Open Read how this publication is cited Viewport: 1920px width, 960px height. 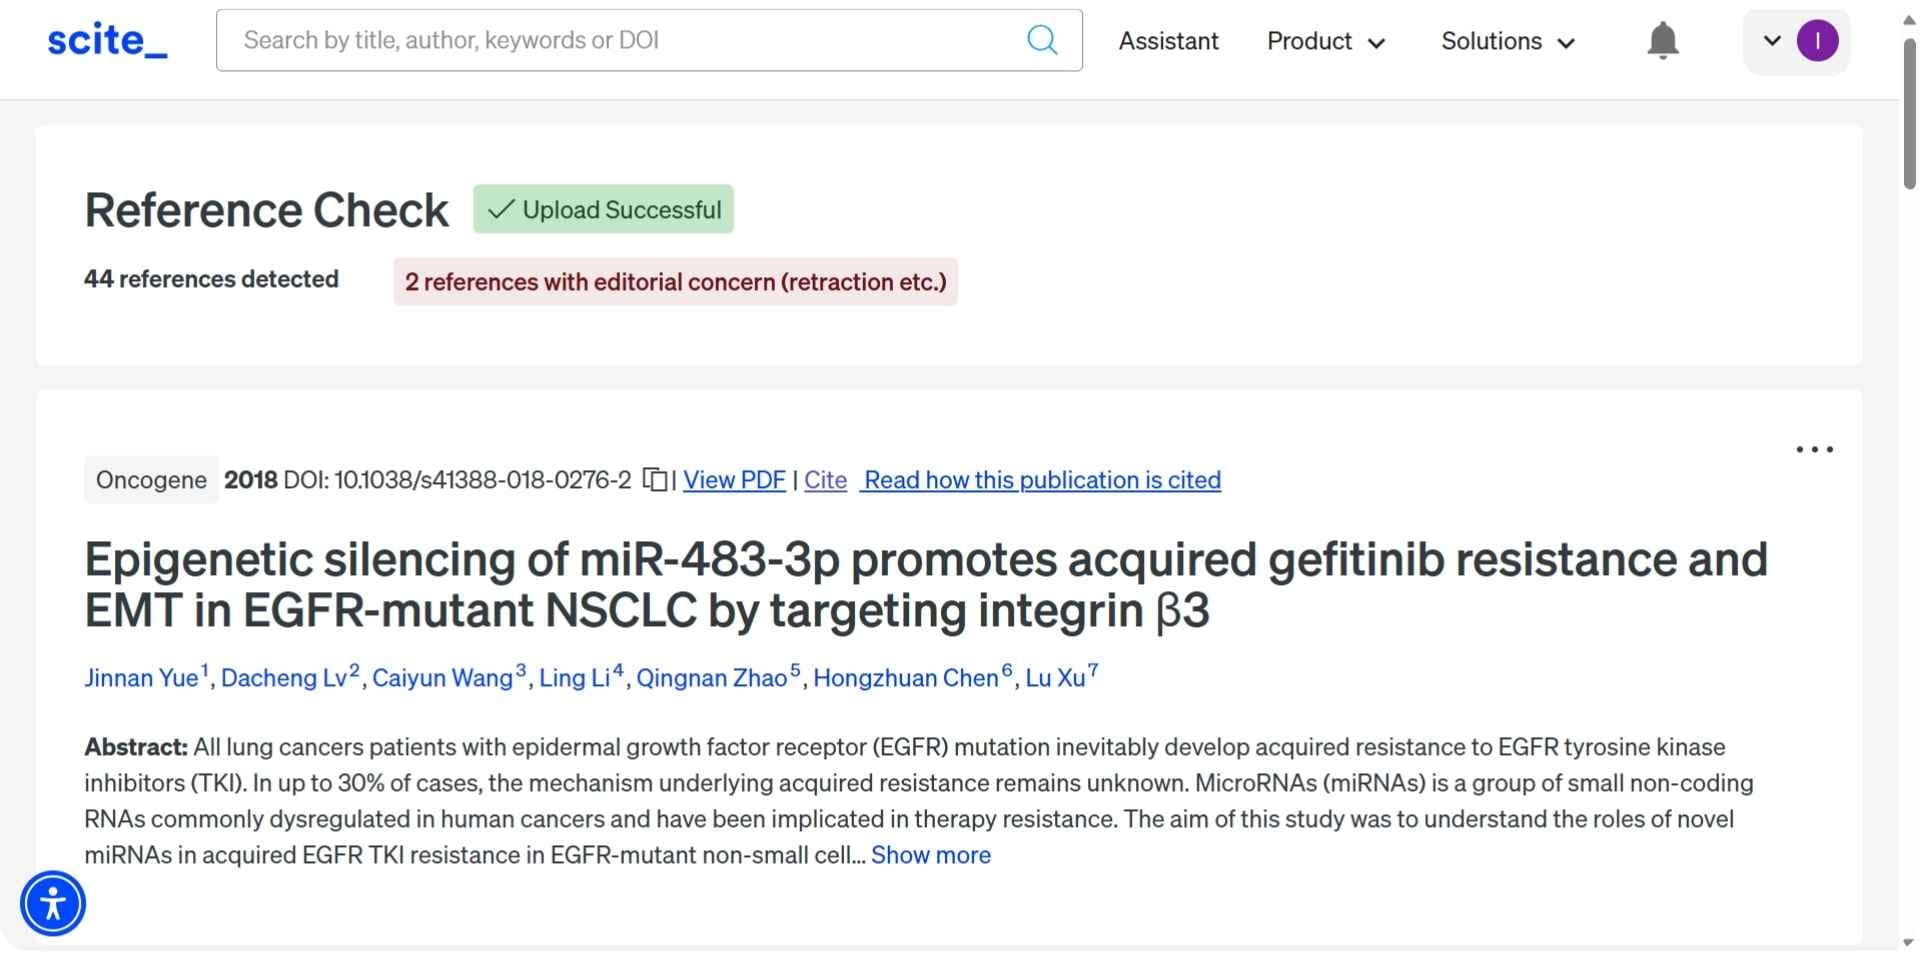(1042, 480)
